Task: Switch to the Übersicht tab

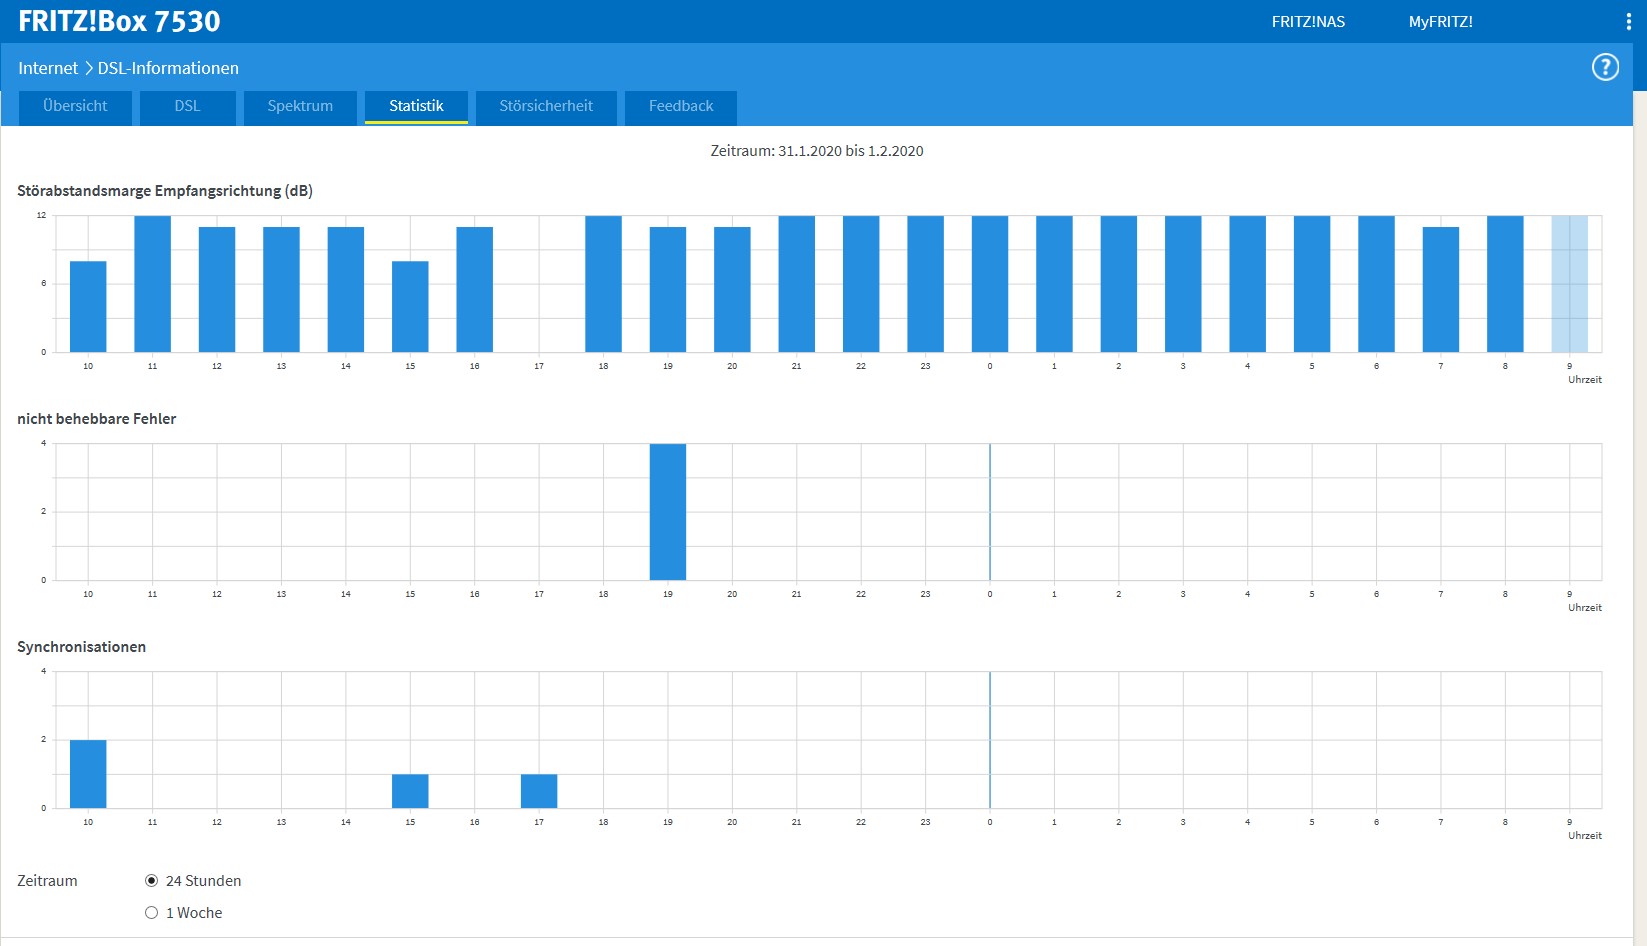Action: tap(75, 106)
